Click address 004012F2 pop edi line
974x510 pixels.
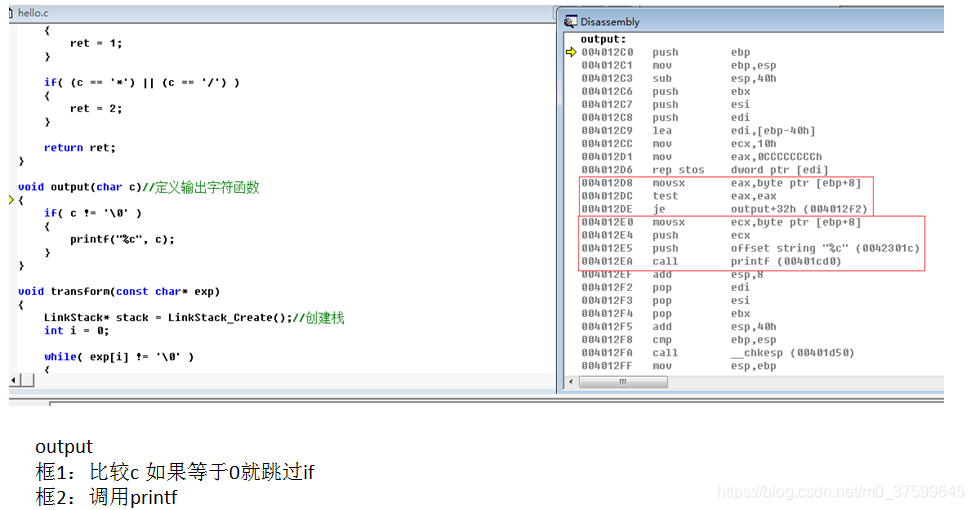(x=666, y=287)
